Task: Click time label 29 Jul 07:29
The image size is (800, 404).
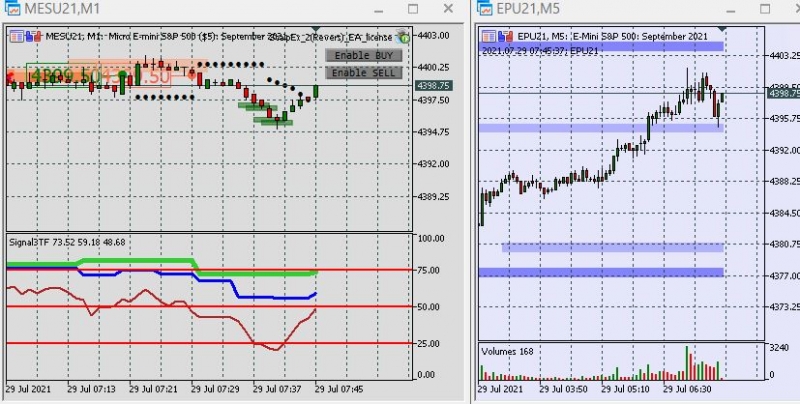Action: pyautogui.click(x=216, y=389)
